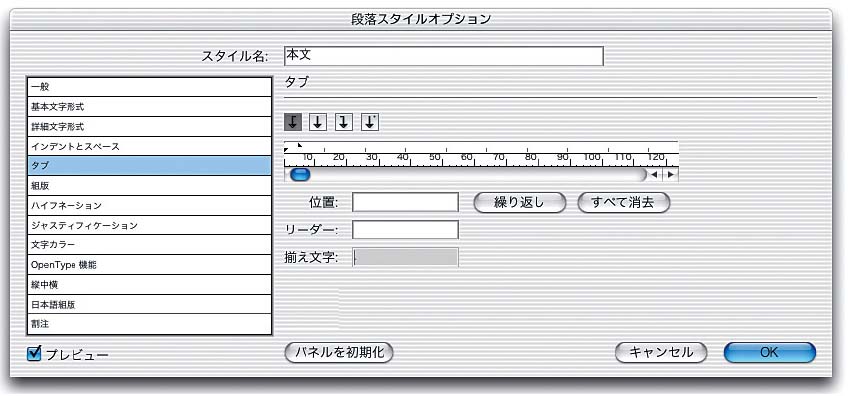The height and width of the screenshot is (396, 849).
Task: Click the リーダー input field
Action: pos(406,230)
